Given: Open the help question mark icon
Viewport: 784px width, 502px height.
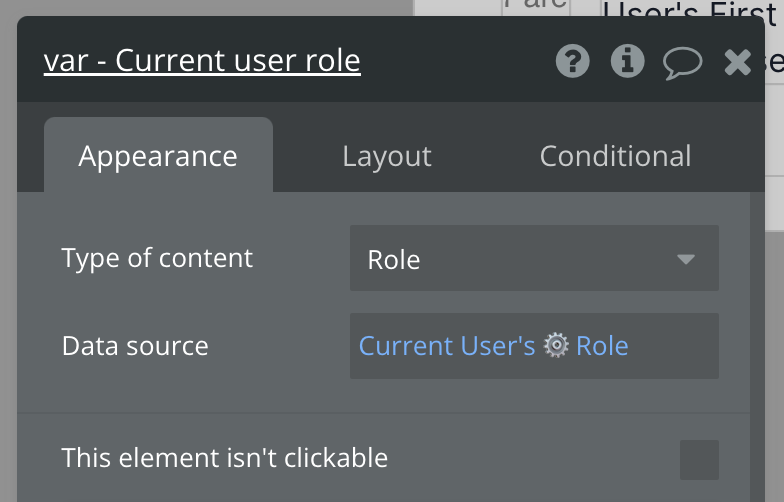Looking at the screenshot, I should click(x=572, y=62).
